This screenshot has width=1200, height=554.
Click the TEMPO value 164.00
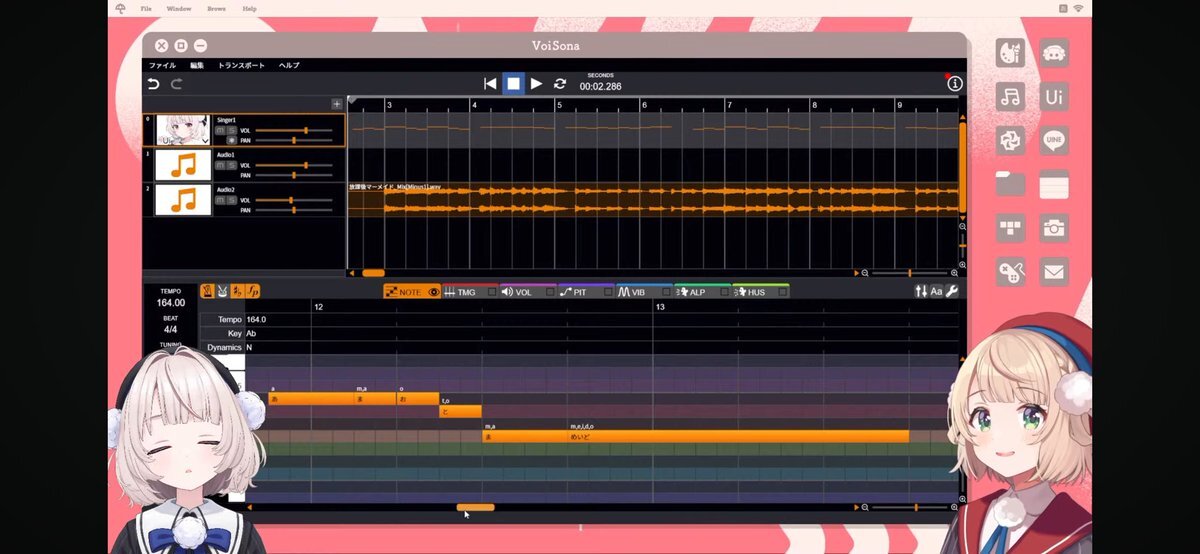click(x=171, y=303)
